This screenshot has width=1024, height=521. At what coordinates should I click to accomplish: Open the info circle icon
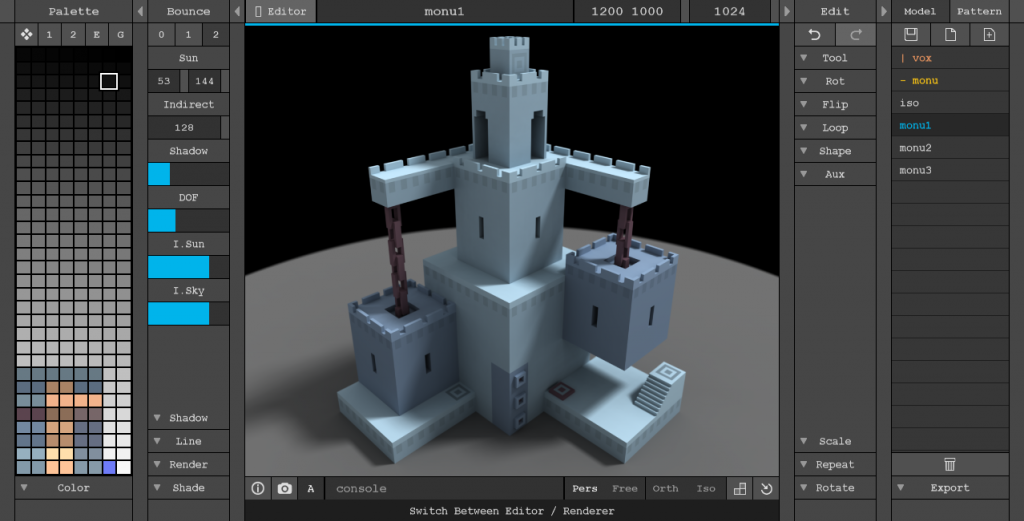[258, 488]
